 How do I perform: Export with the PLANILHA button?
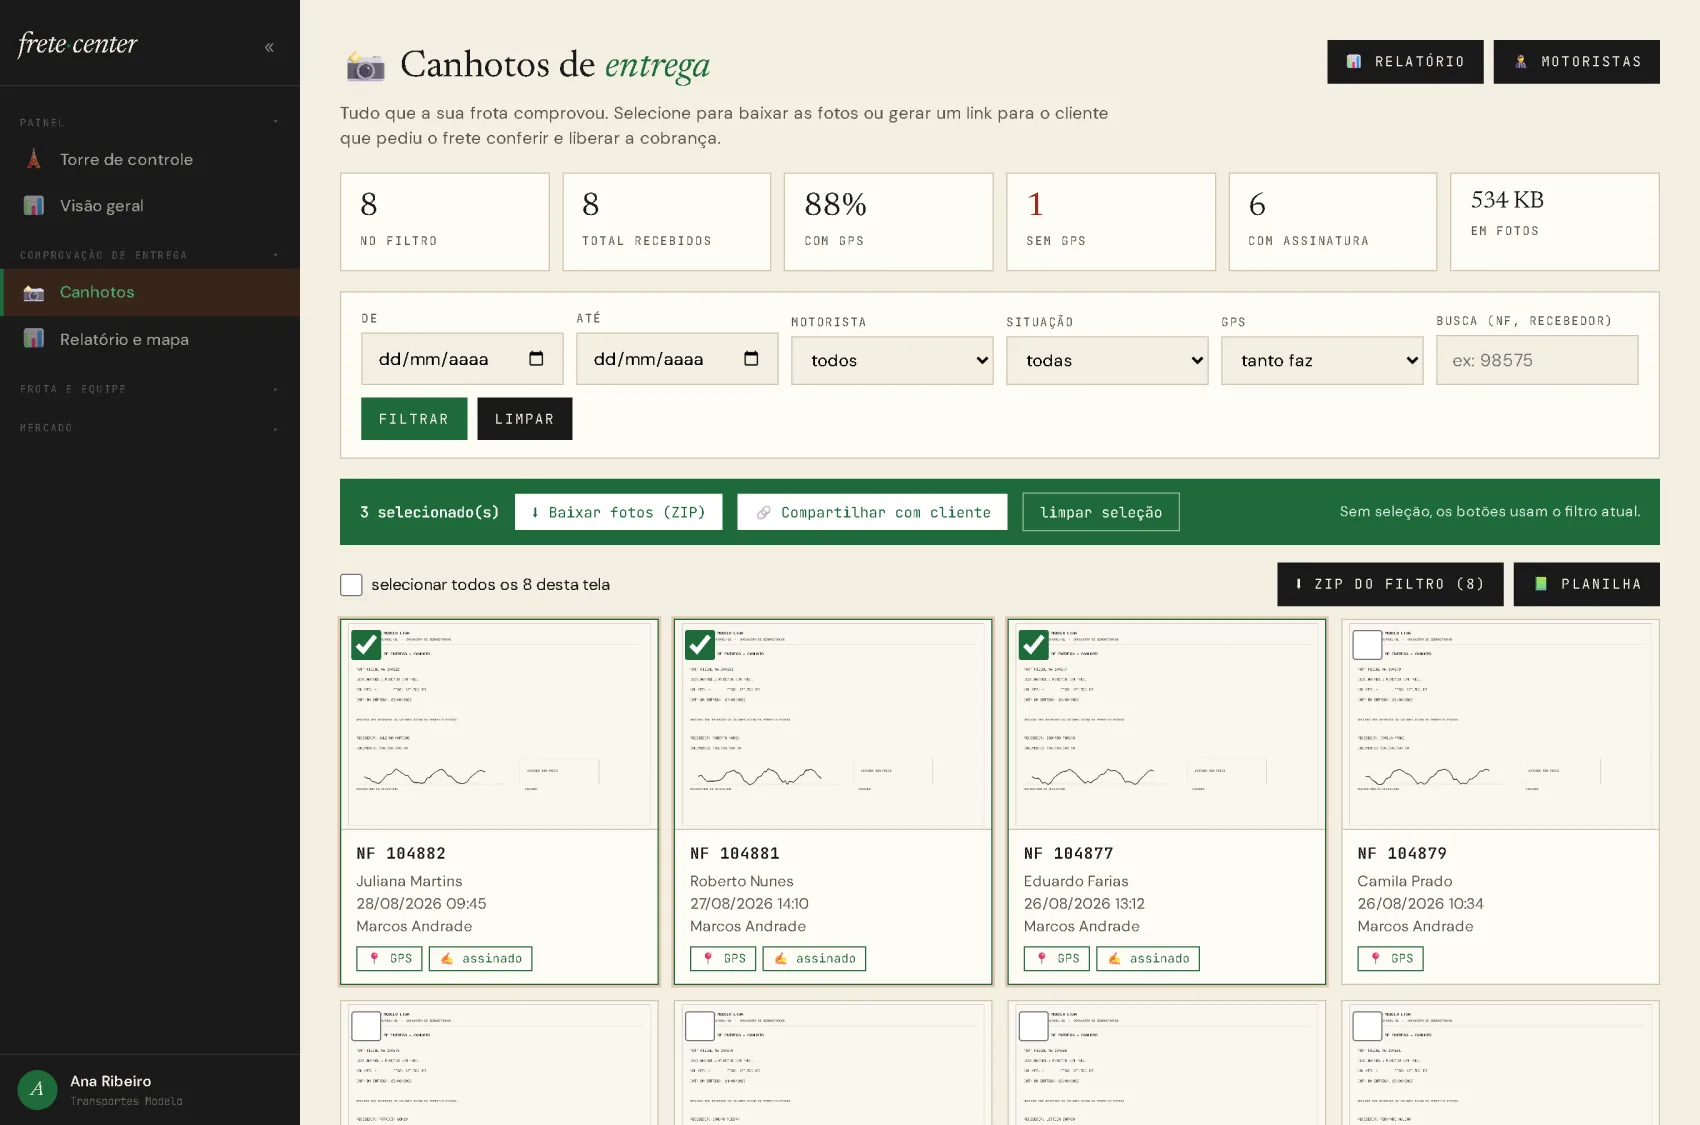point(1587,584)
